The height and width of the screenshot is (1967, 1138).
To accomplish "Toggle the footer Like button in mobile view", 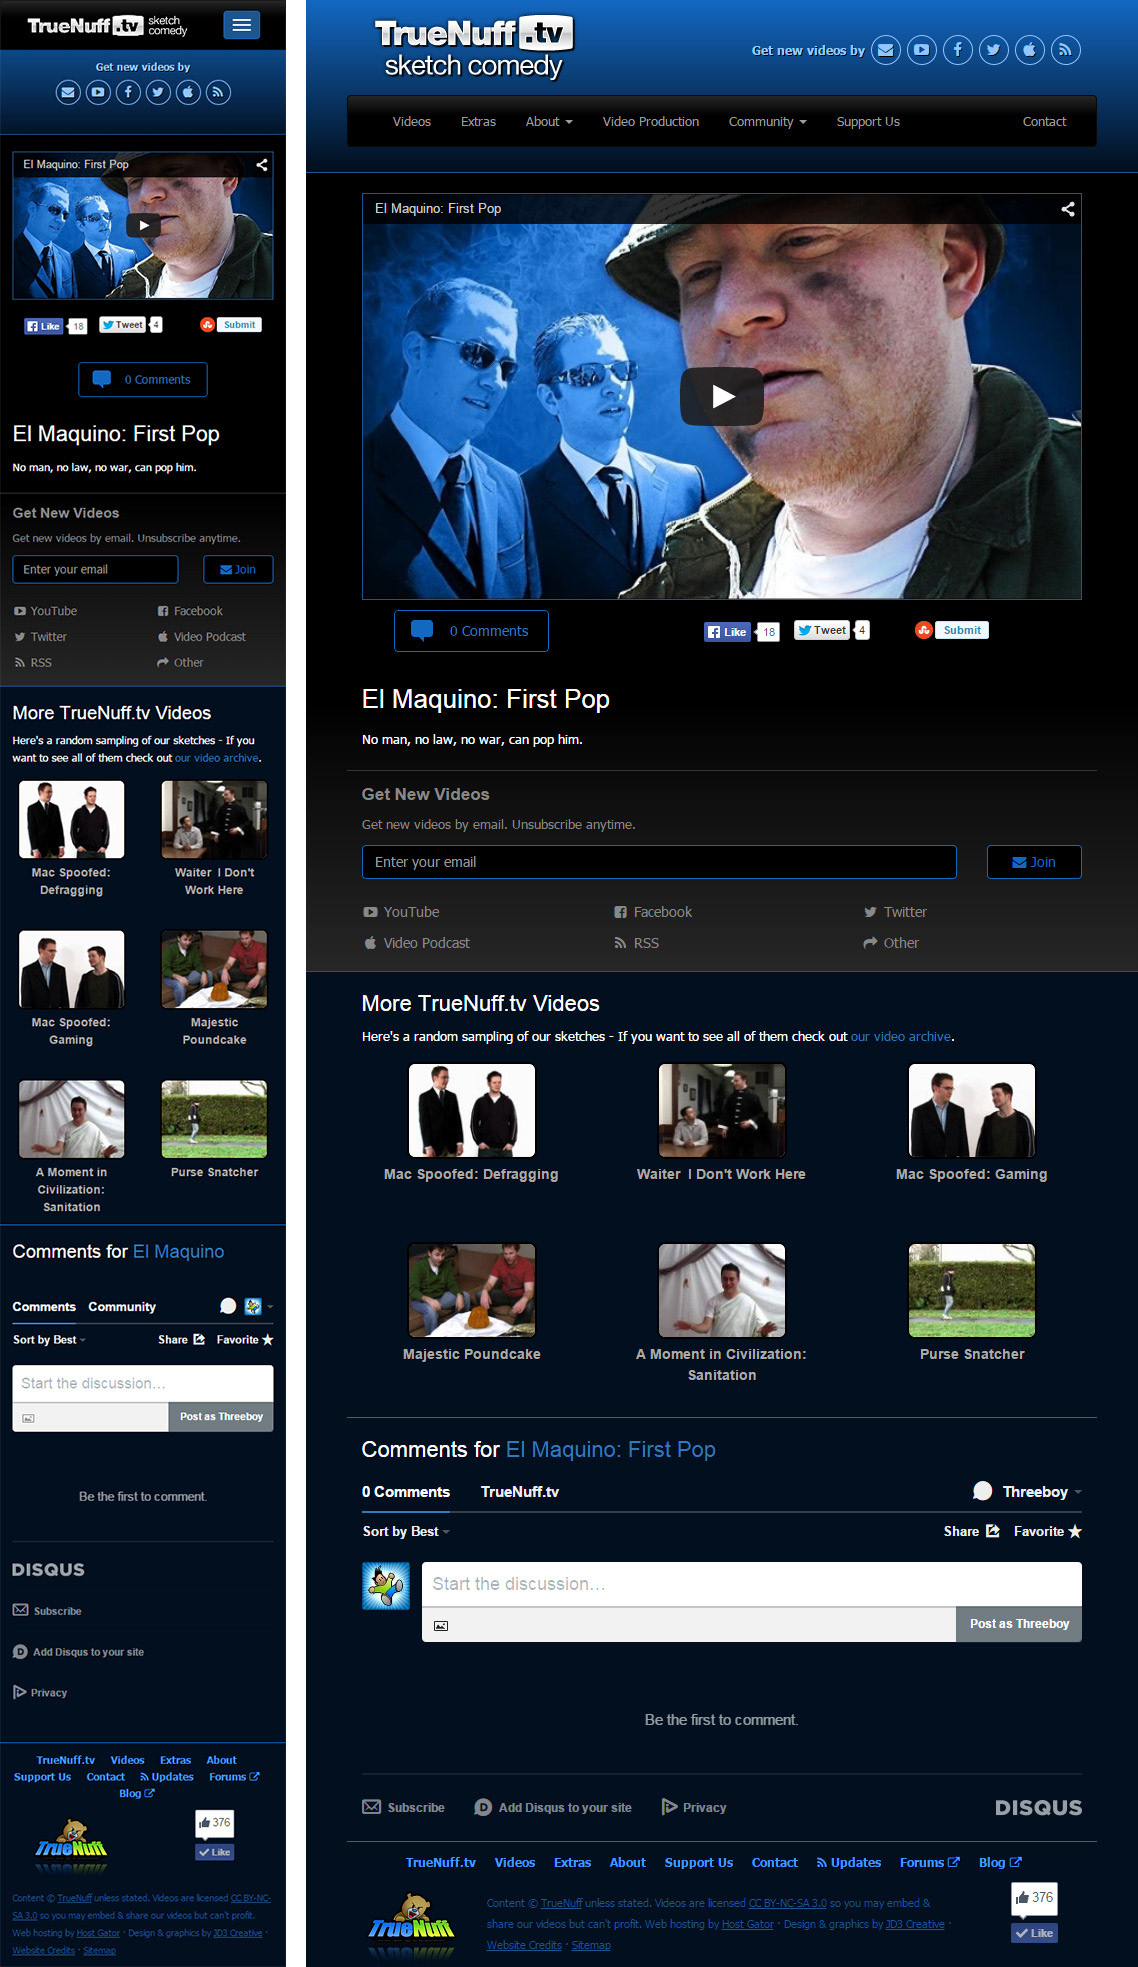I will [214, 1852].
